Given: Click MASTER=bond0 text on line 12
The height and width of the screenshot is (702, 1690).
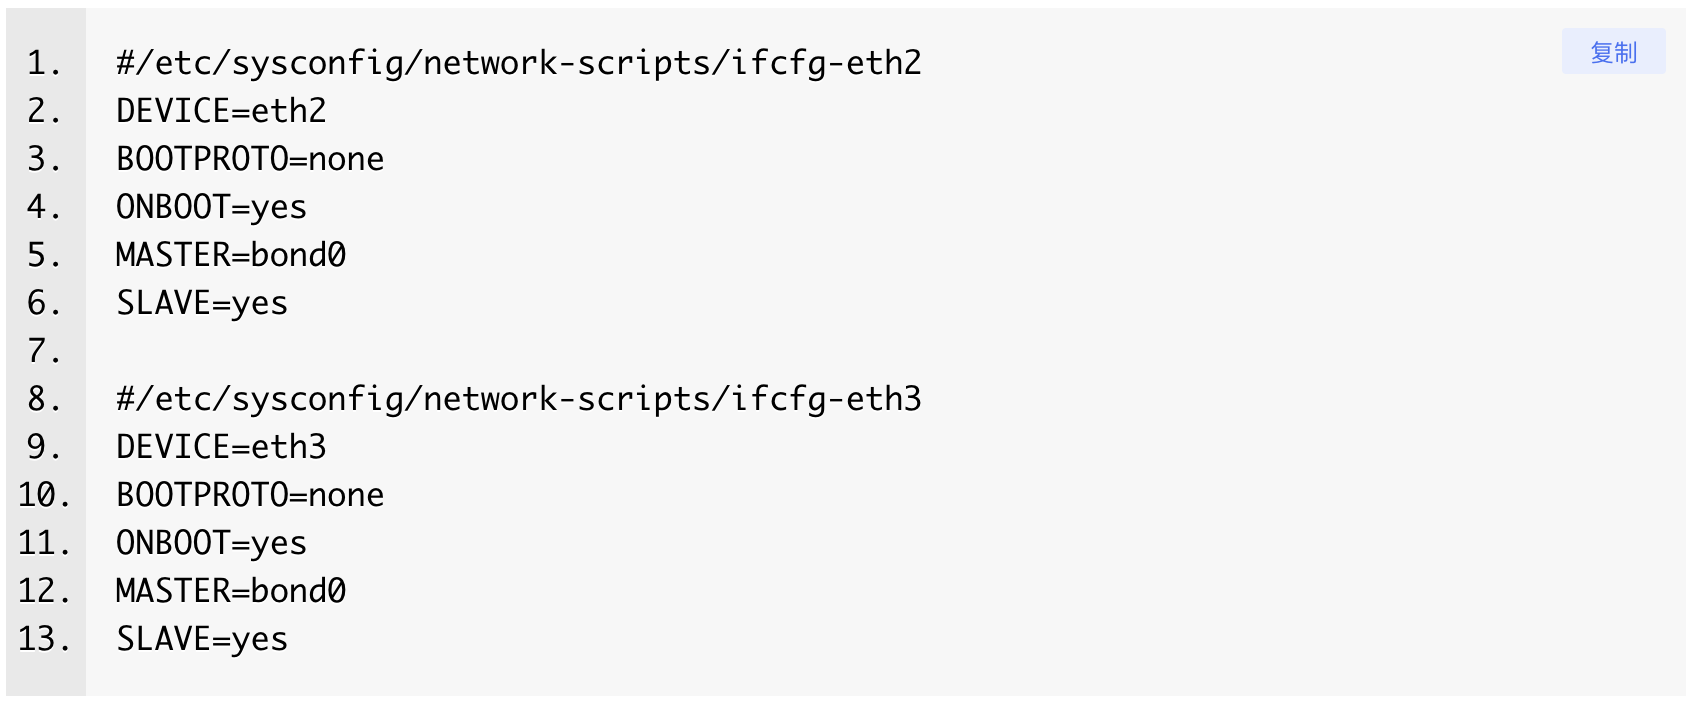Looking at the screenshot, I should click(x=231, y=591).
